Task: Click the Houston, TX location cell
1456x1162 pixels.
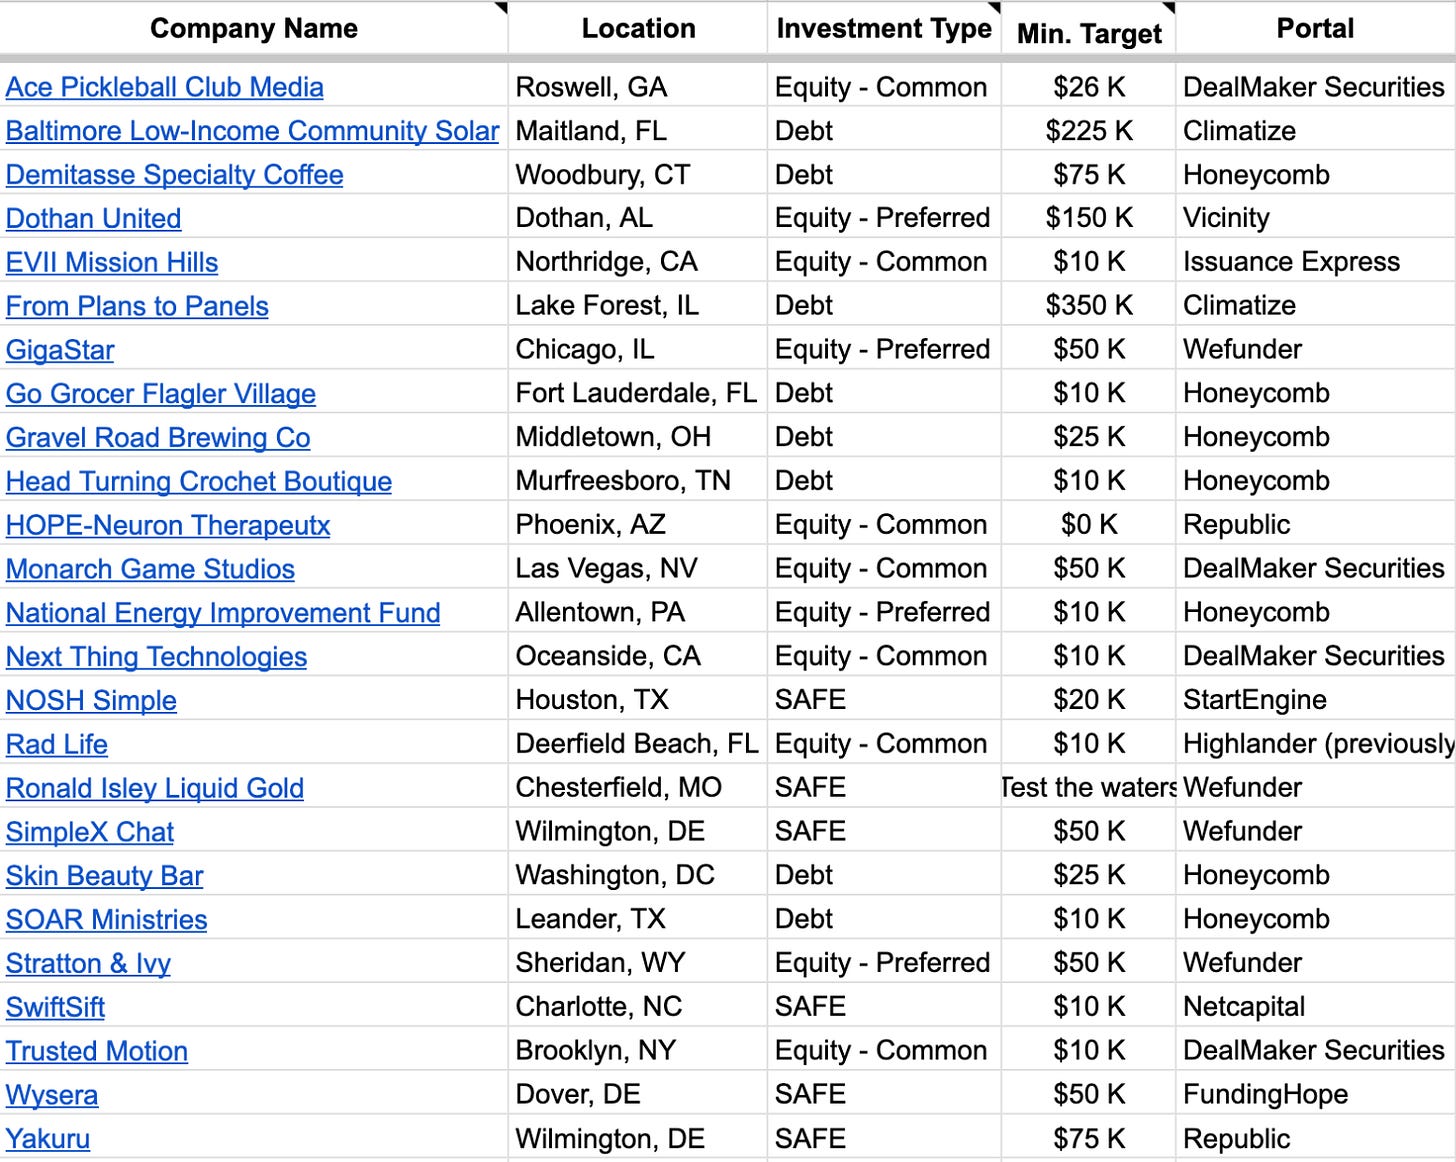Action: (x=638, y=700)
